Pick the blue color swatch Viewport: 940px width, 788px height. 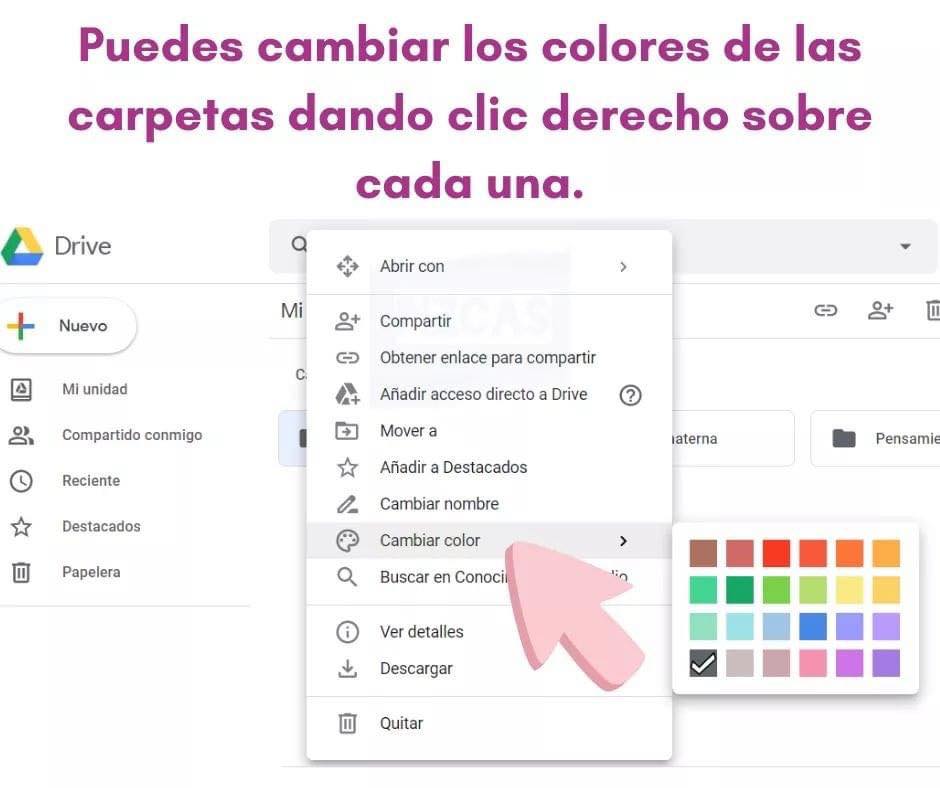(812, 626)
